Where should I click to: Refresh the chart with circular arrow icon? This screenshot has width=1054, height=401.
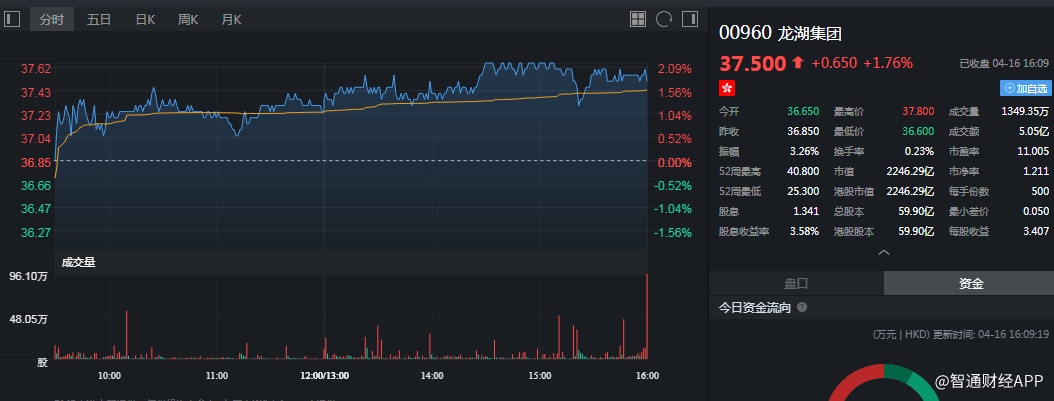coord(664,19)
